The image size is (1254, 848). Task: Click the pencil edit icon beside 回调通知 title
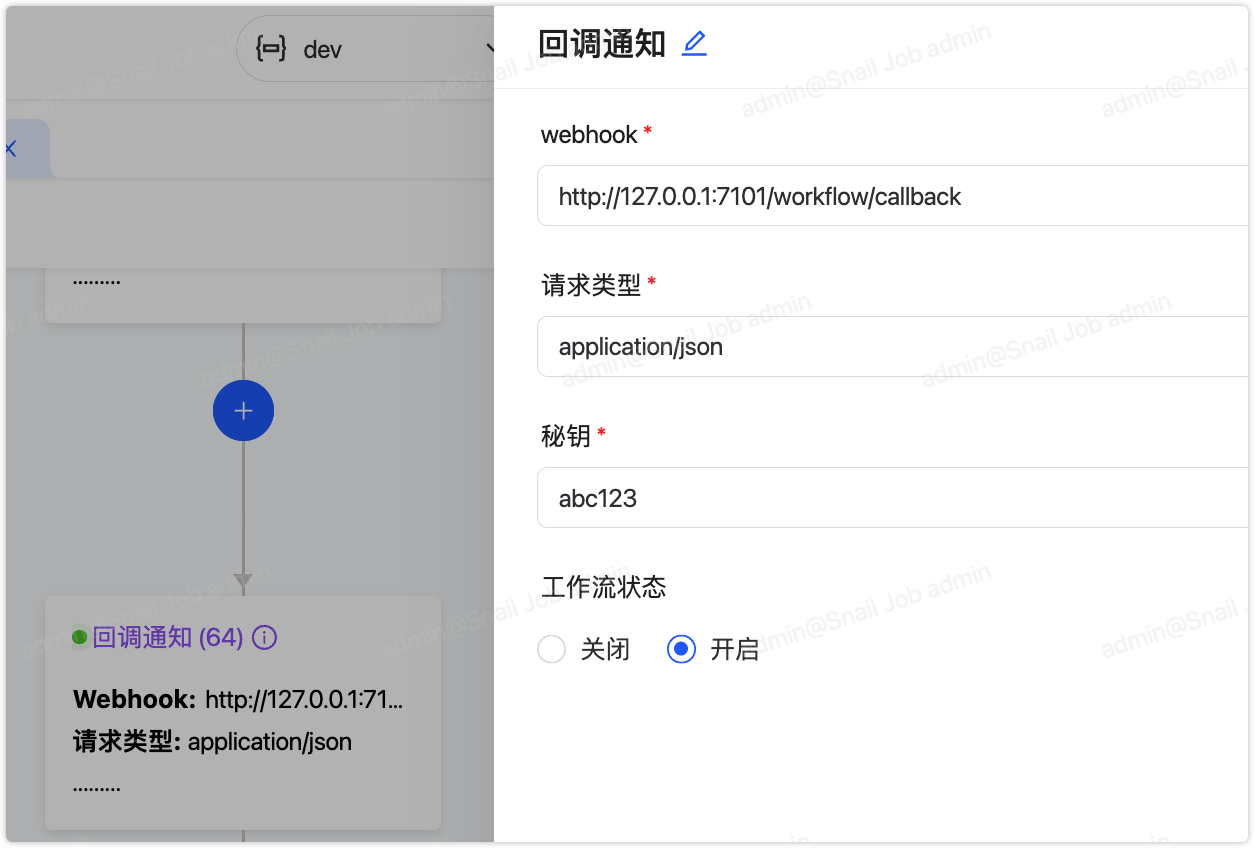point(694,44)
